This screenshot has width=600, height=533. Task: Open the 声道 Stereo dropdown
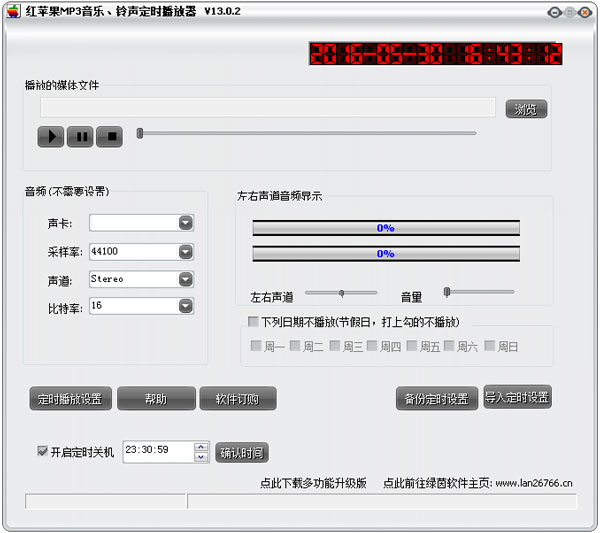tap(185, 279)
